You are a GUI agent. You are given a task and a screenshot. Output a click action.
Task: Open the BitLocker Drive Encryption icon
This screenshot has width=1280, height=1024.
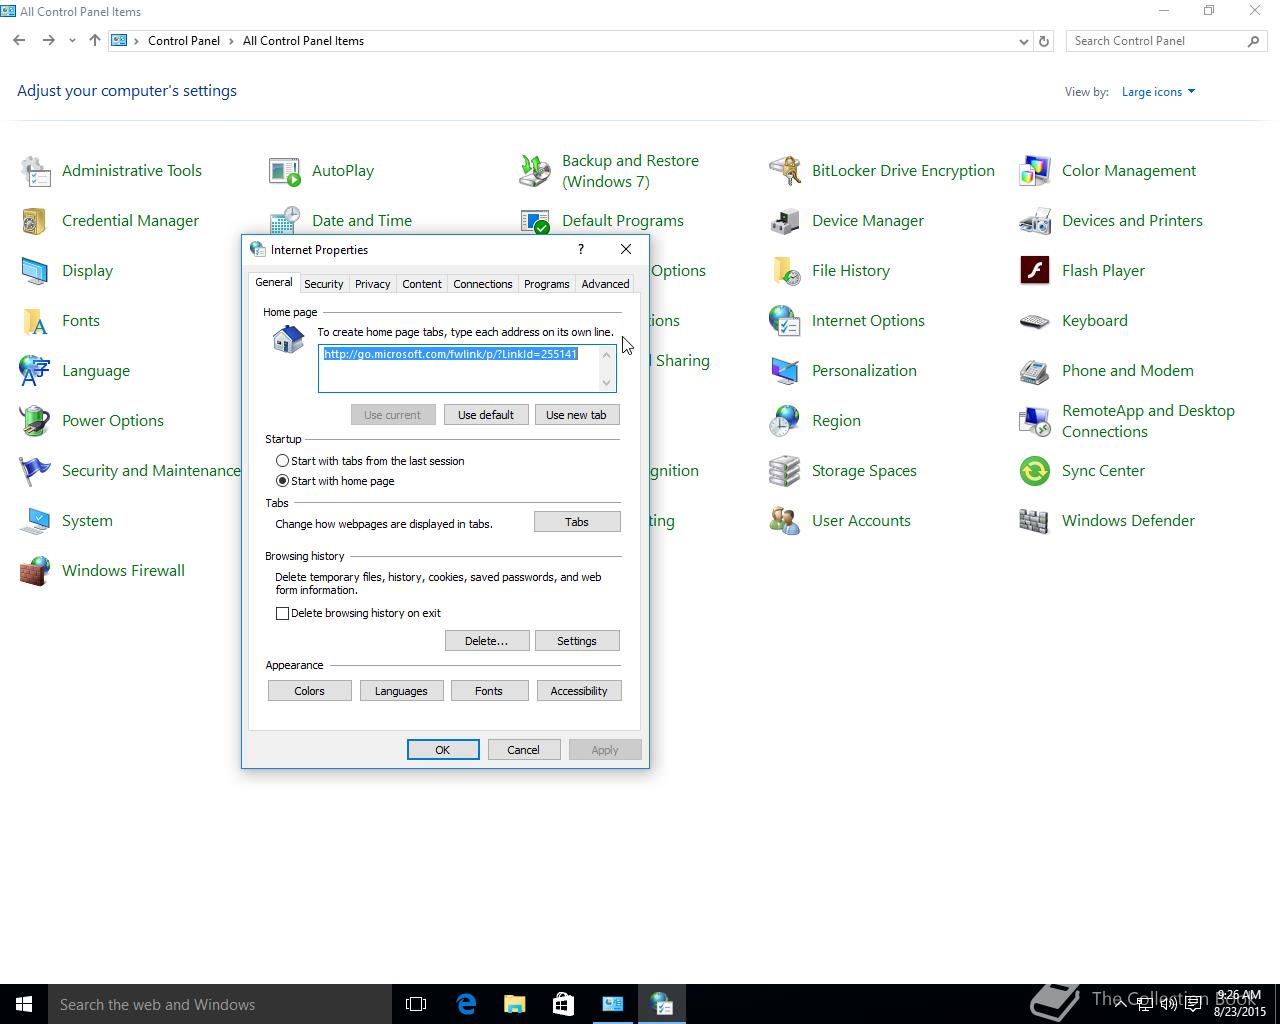[785, 171]
